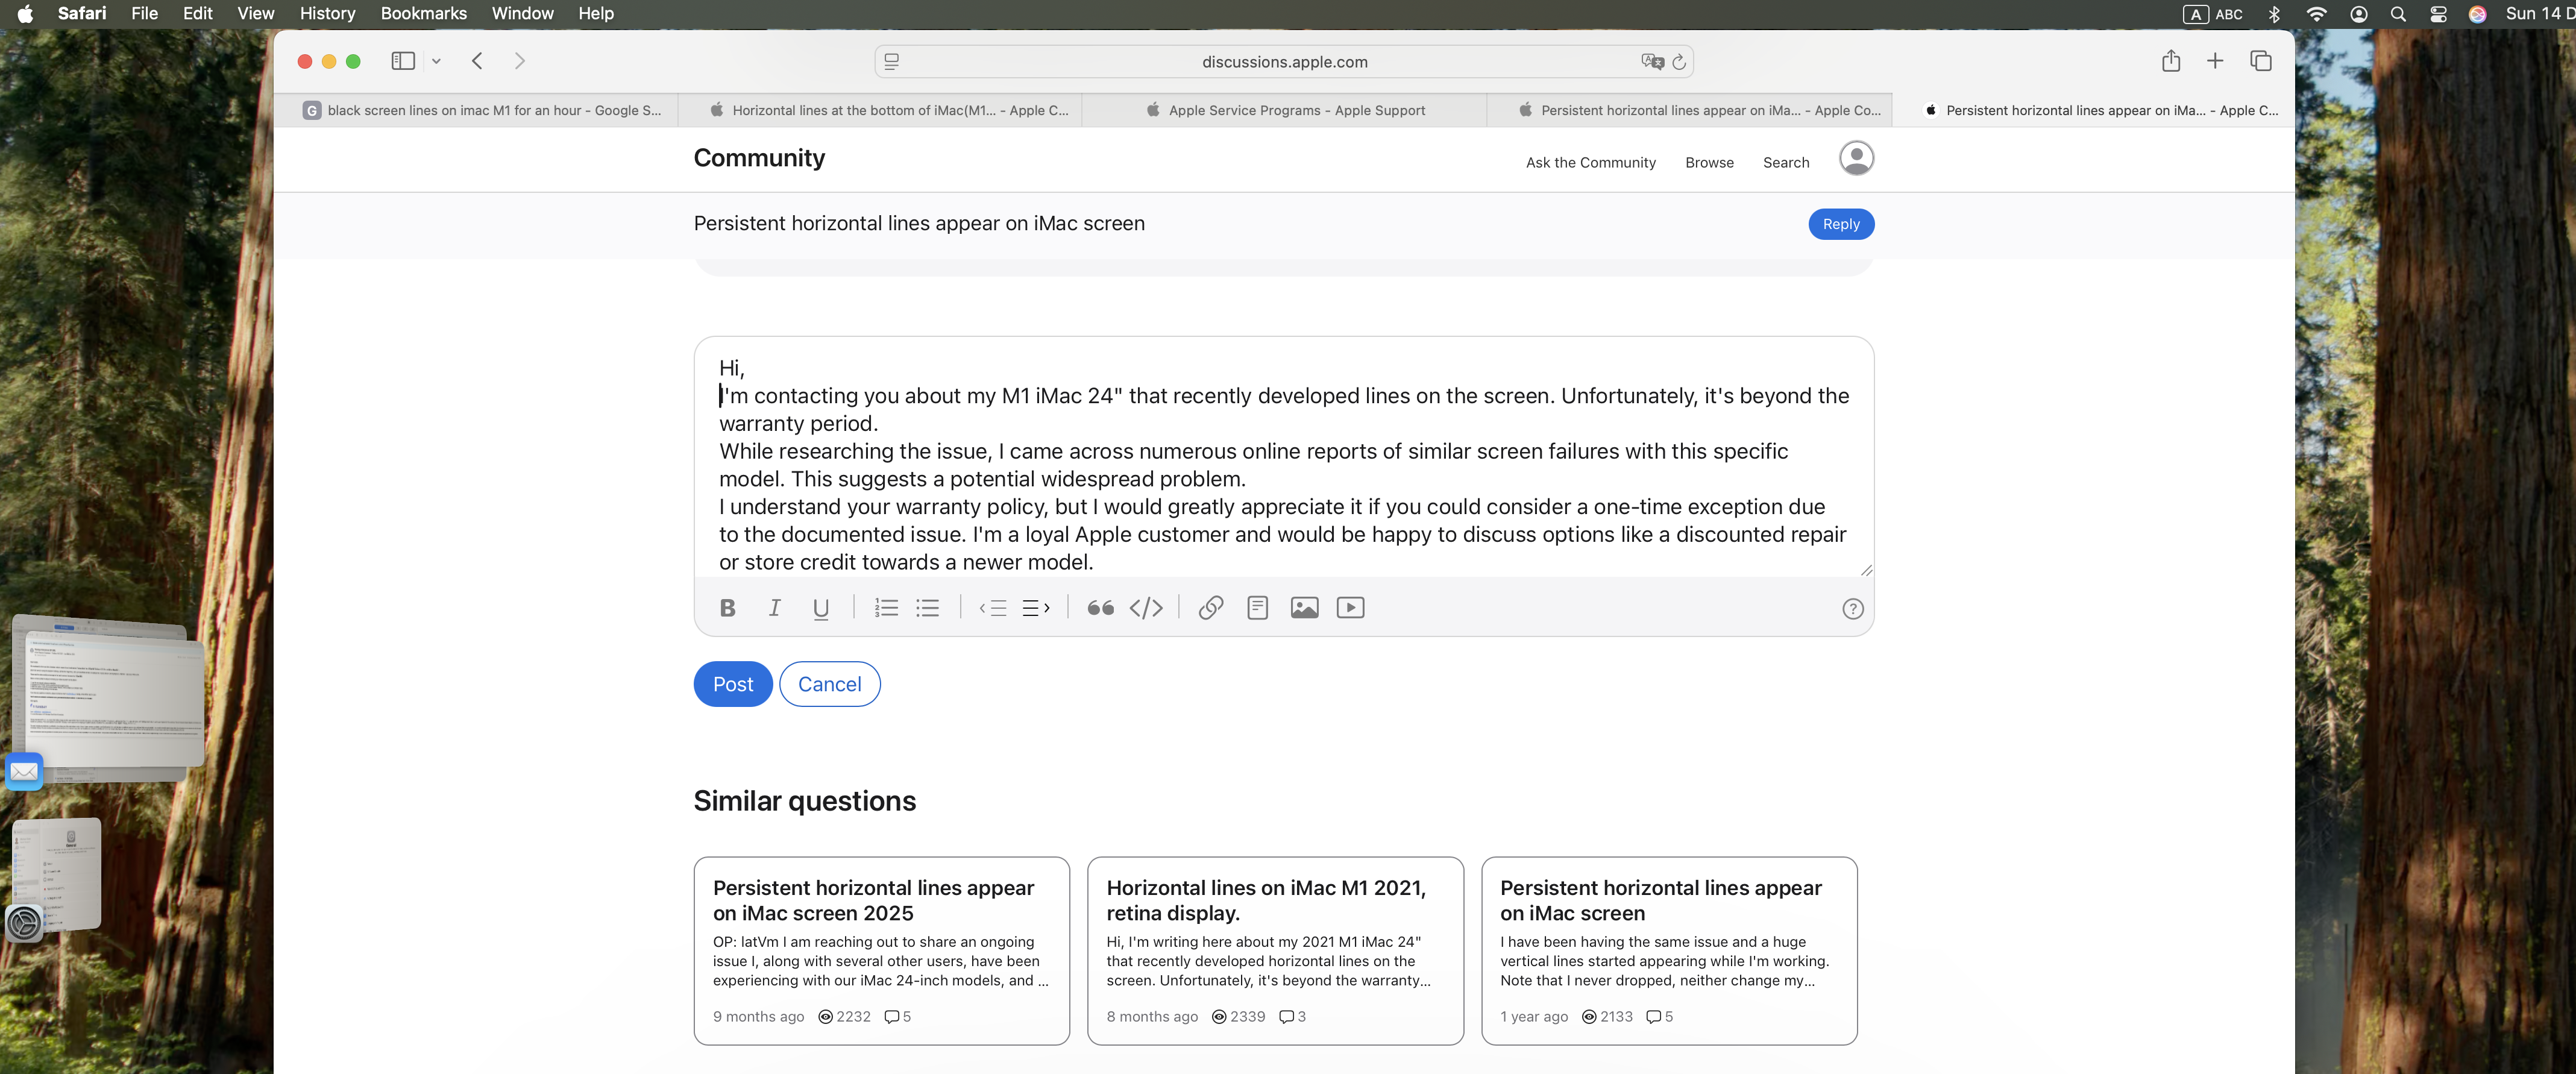Expand the Safari sidebar options dropdown arrow
2576x1074 pixels.
(436, 62)
